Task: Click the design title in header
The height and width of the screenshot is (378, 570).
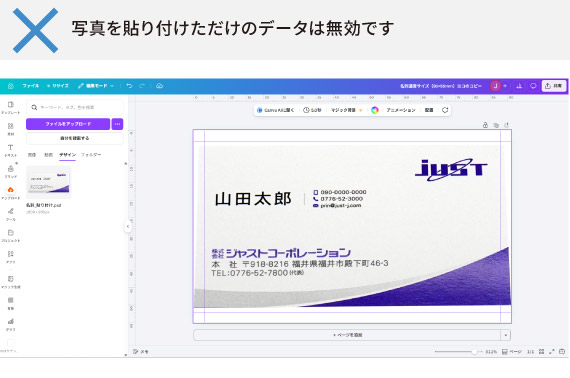Action: tap(441, 86)
